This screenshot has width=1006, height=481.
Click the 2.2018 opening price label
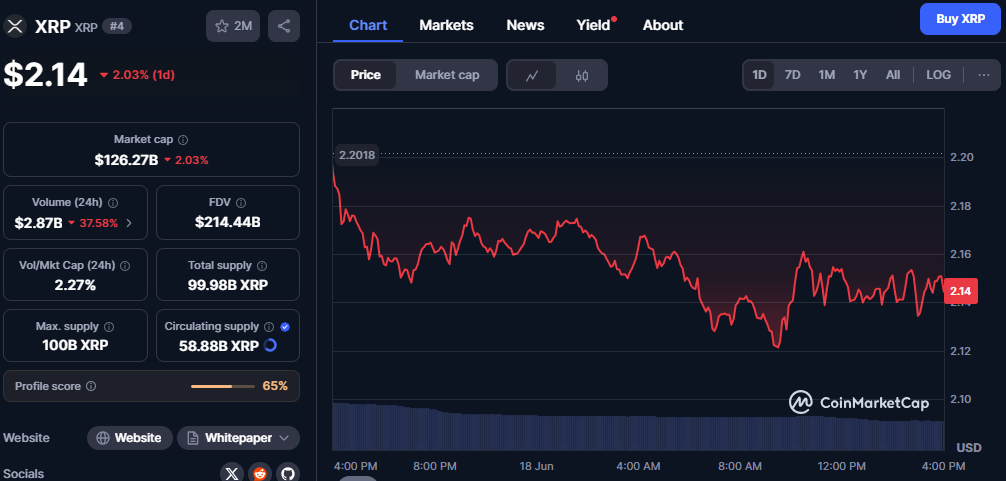pyautogui.click(x=357, y=155)
